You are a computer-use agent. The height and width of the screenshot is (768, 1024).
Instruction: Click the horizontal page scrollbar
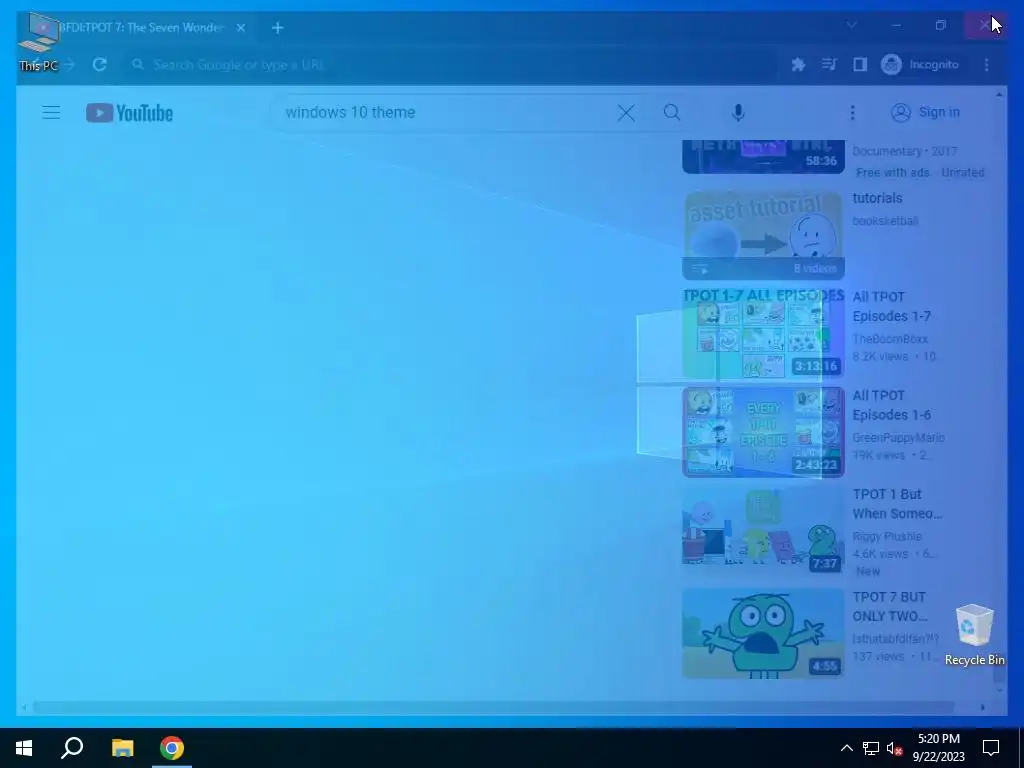493,707
